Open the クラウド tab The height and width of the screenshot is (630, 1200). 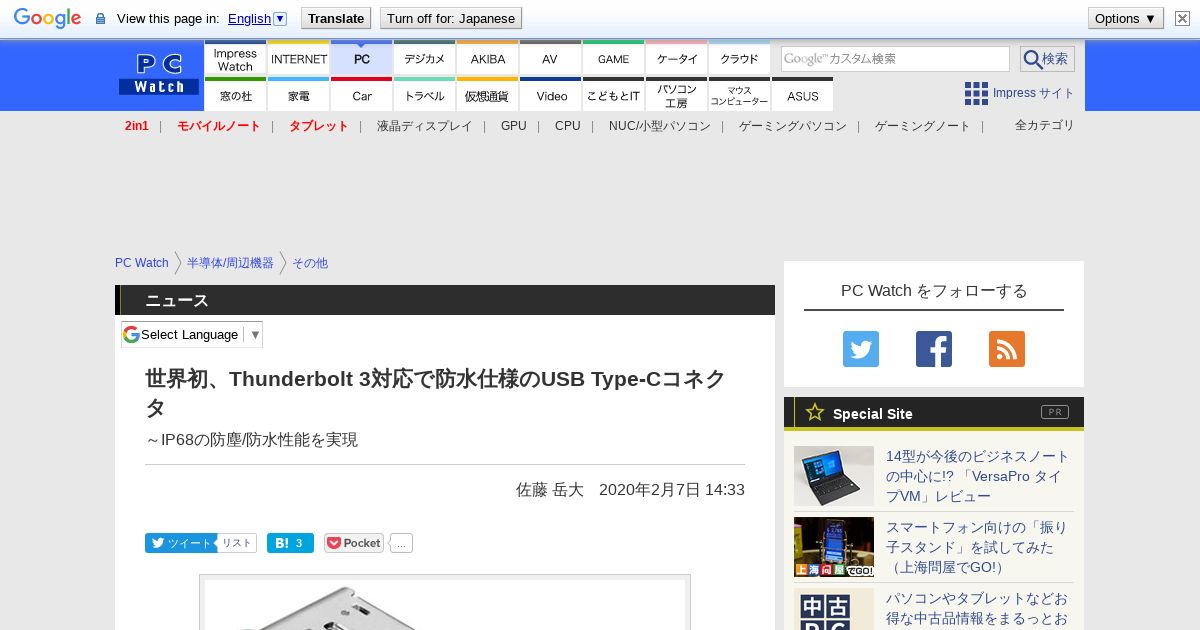740,58
